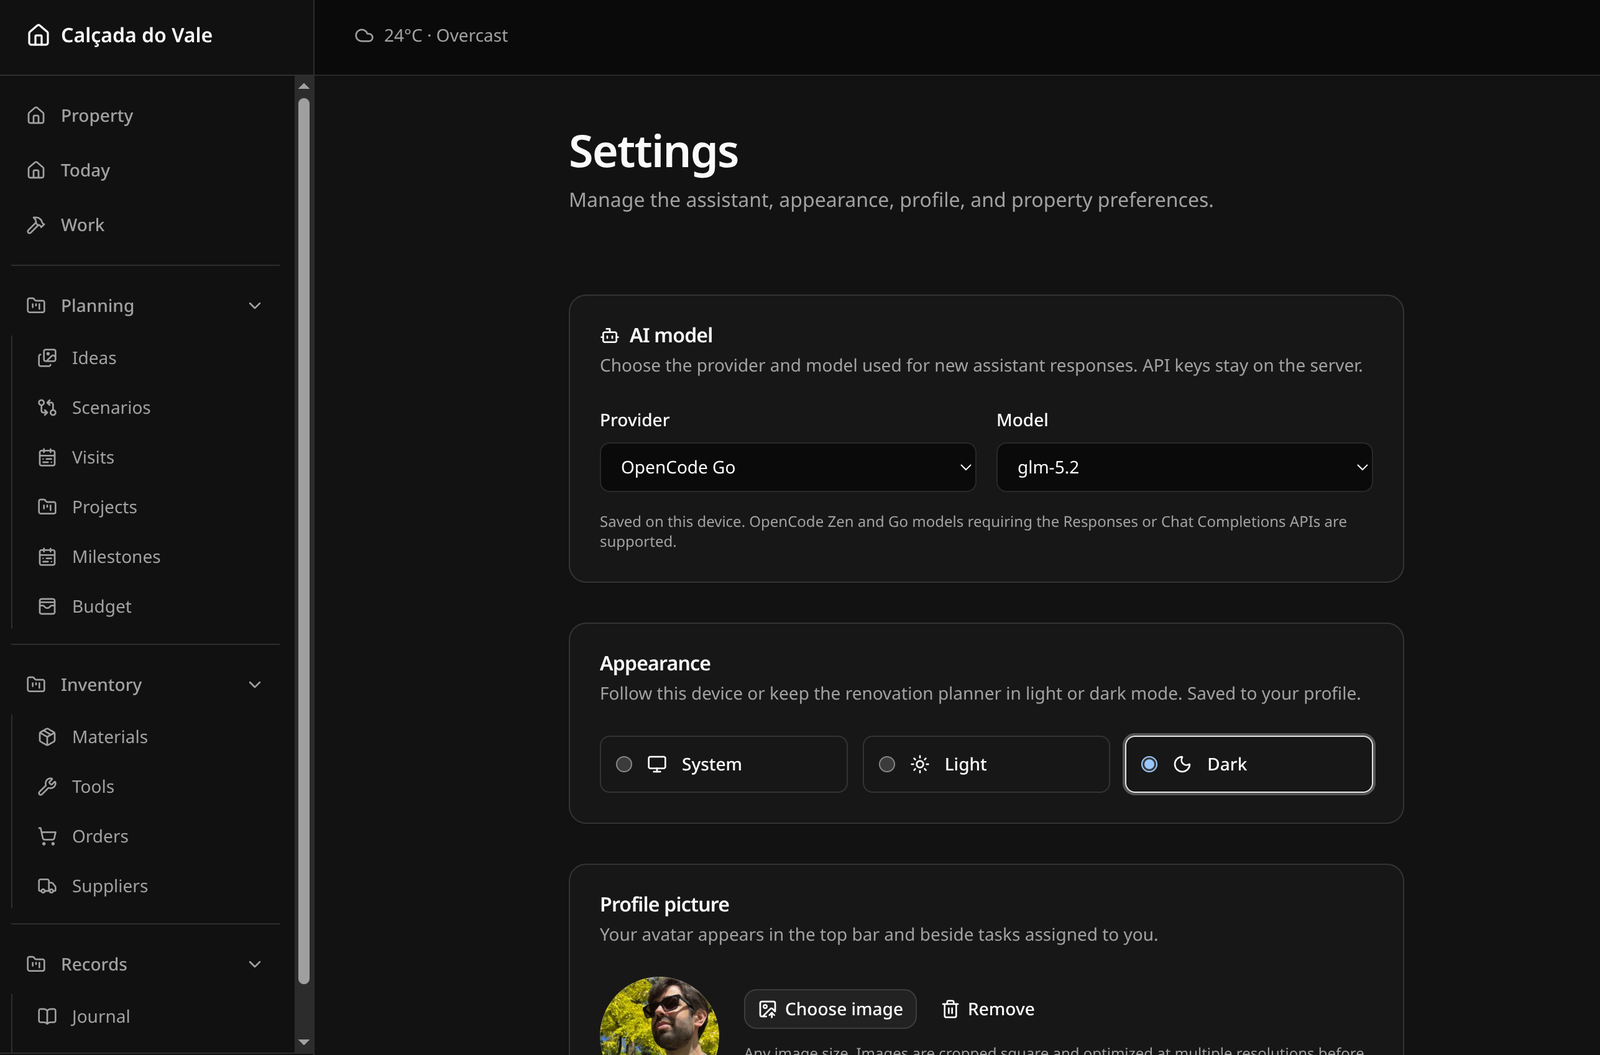The width and height of the screenshot is (1600, 1055).
Task: Open the Model dropdown showing glm-5.2
Action: tap(1184, 467)
